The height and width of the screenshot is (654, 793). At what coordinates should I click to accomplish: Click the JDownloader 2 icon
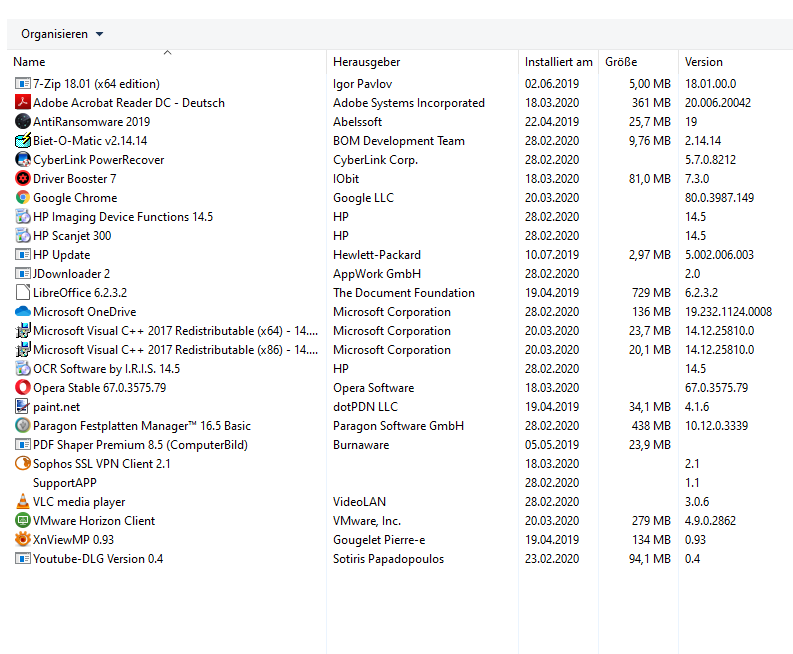(x=23, y=274)
